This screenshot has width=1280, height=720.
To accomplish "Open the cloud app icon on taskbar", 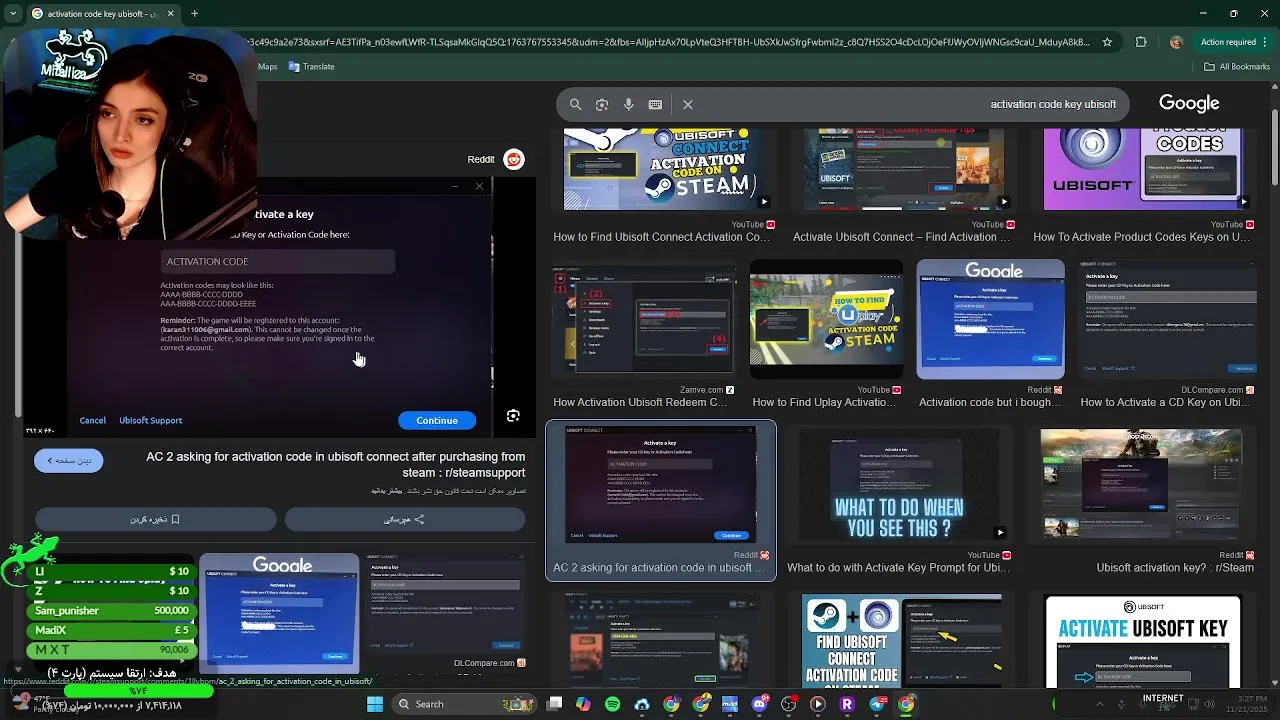I will (x=642, y=704).
